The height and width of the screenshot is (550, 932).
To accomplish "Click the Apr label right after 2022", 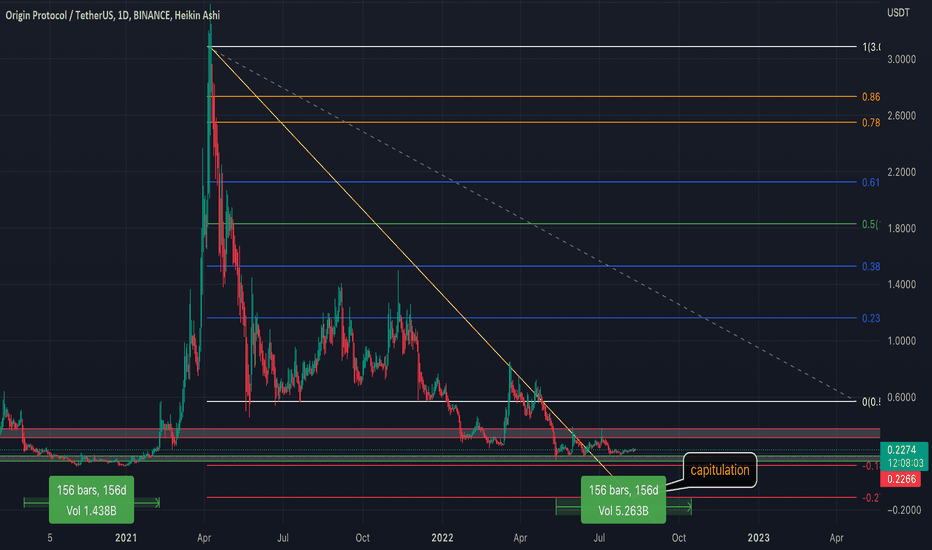I will pyautogui.click(x=520, y=538).
